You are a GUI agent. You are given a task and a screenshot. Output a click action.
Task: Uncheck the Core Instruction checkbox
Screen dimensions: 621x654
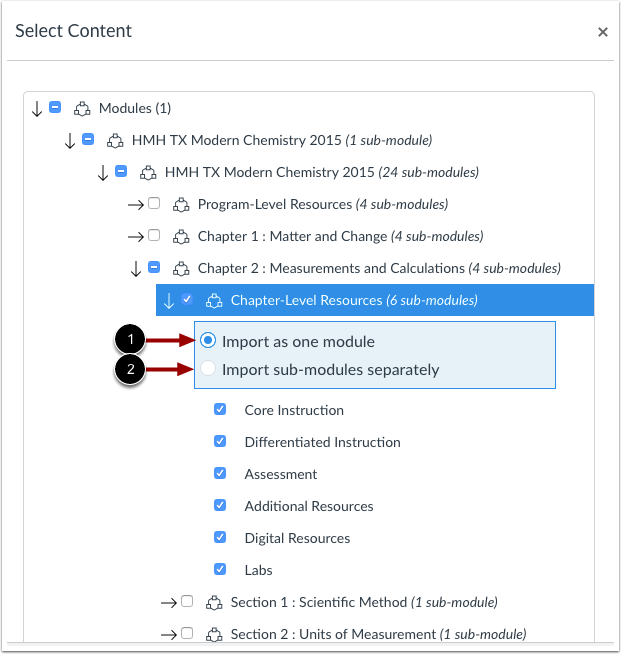point(220,409)
